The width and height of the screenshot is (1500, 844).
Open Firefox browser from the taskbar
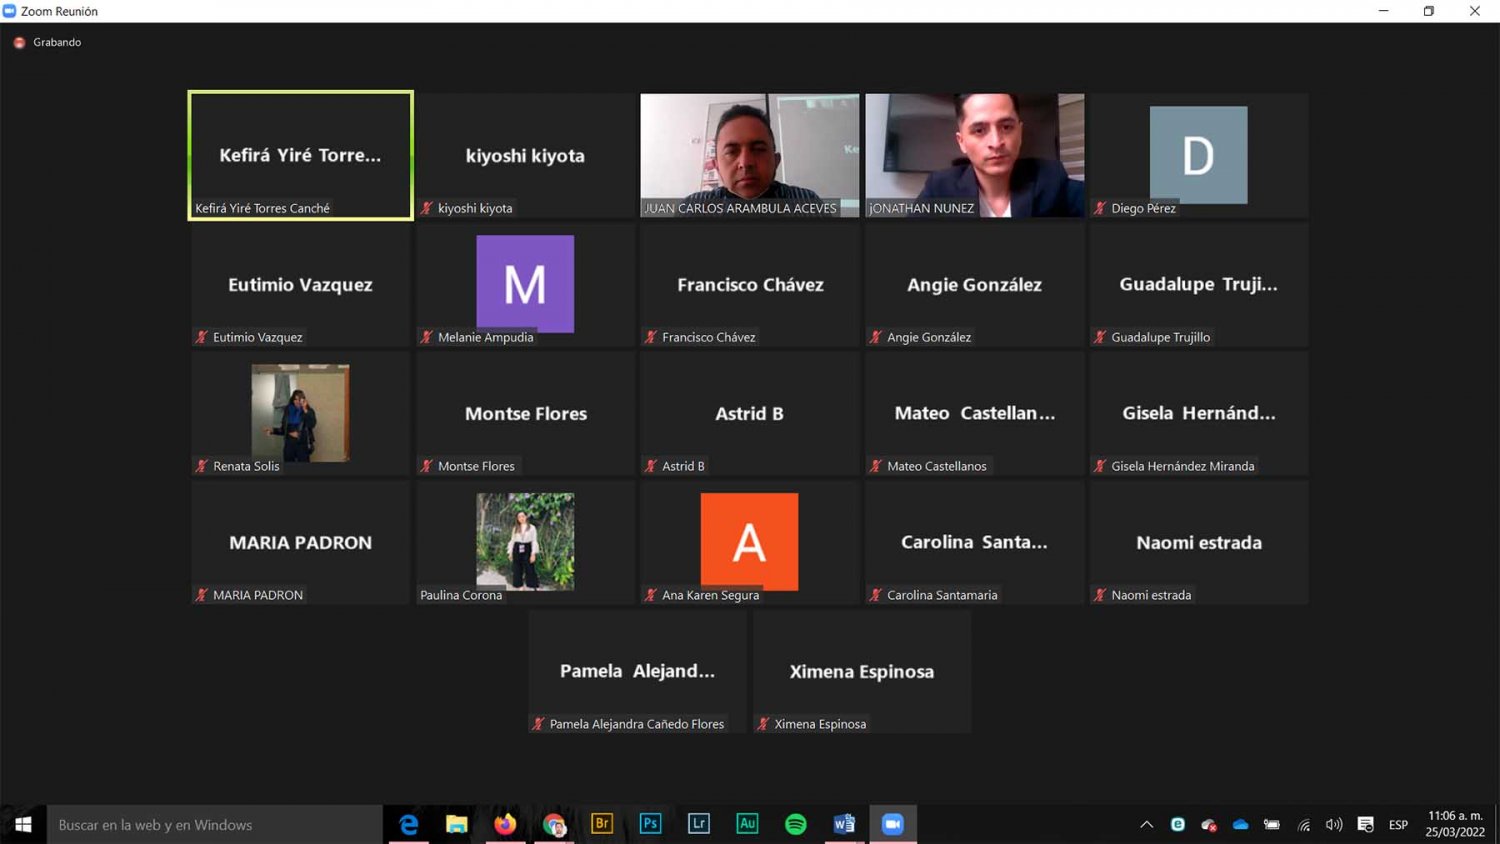click(505, 824)
